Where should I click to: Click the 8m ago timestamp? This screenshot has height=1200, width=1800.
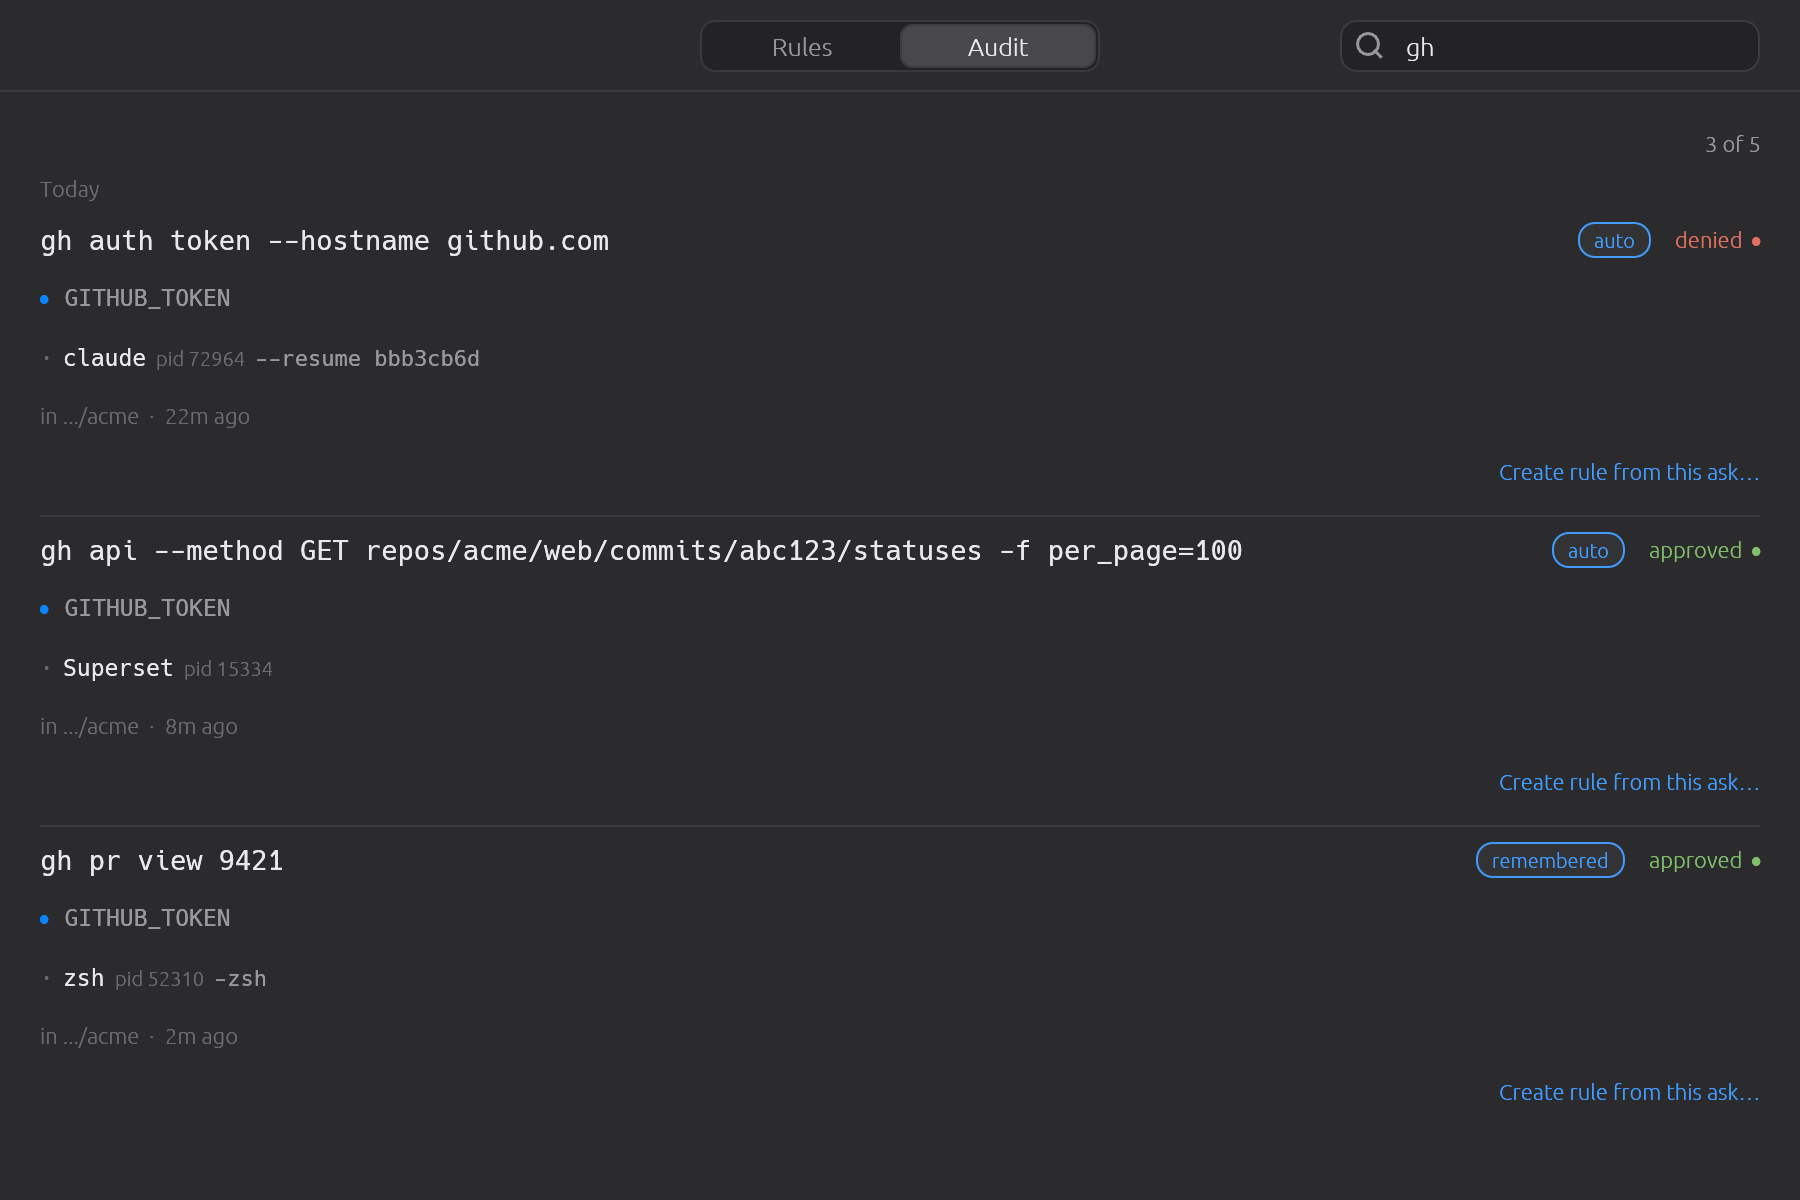pyautogui.click(x=201, y=726)
